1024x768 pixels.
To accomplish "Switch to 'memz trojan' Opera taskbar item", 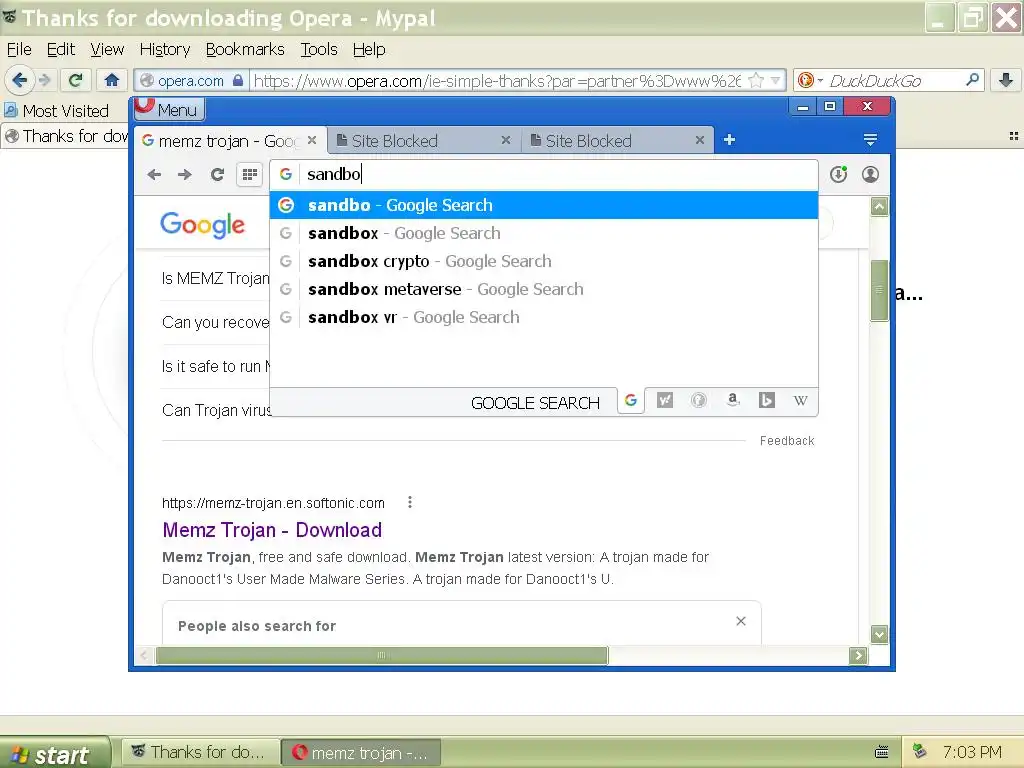I will 360,753.
